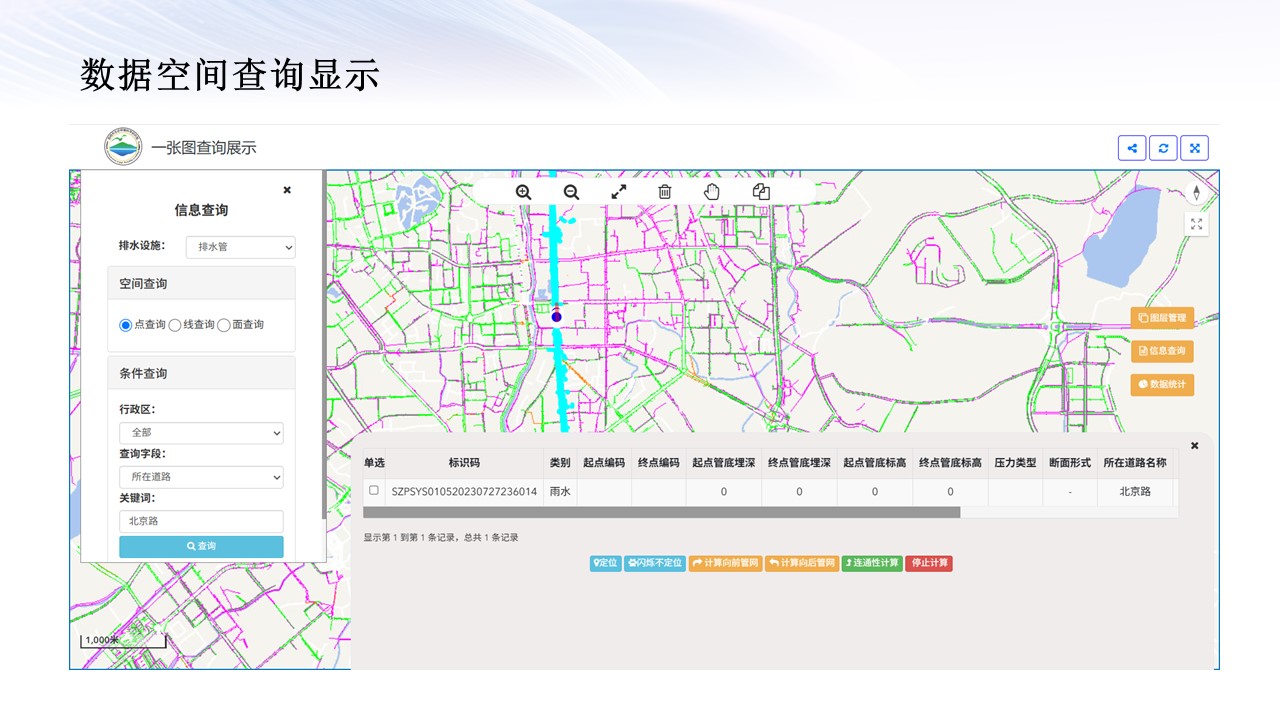Click the red 停止计算 button

pyautogui.click(x=929, y=563)
